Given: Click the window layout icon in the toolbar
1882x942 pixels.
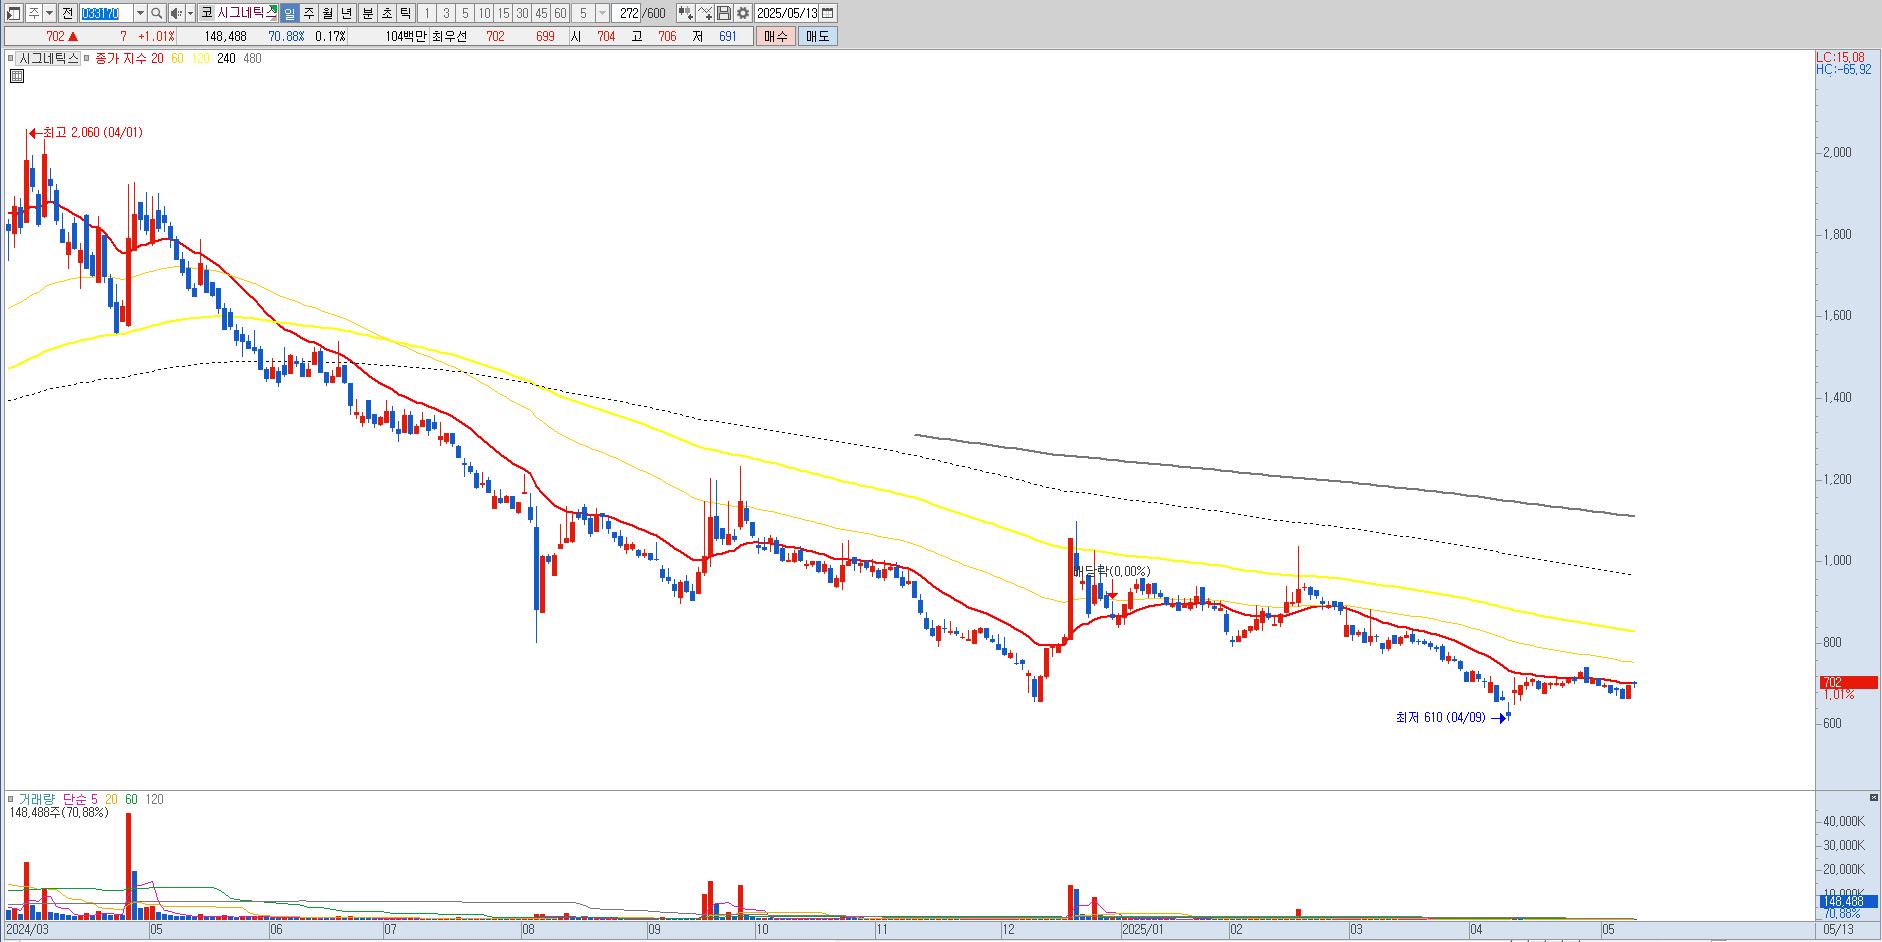Looking at the screenshot, I should 14,13.
